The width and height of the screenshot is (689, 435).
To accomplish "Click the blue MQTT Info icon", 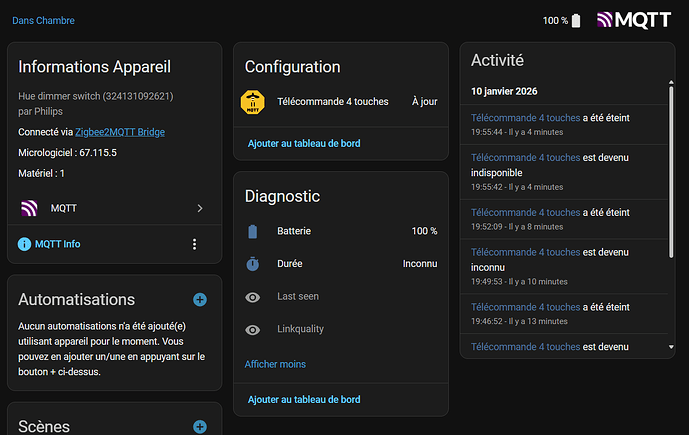I will click(x=25, y=244).
